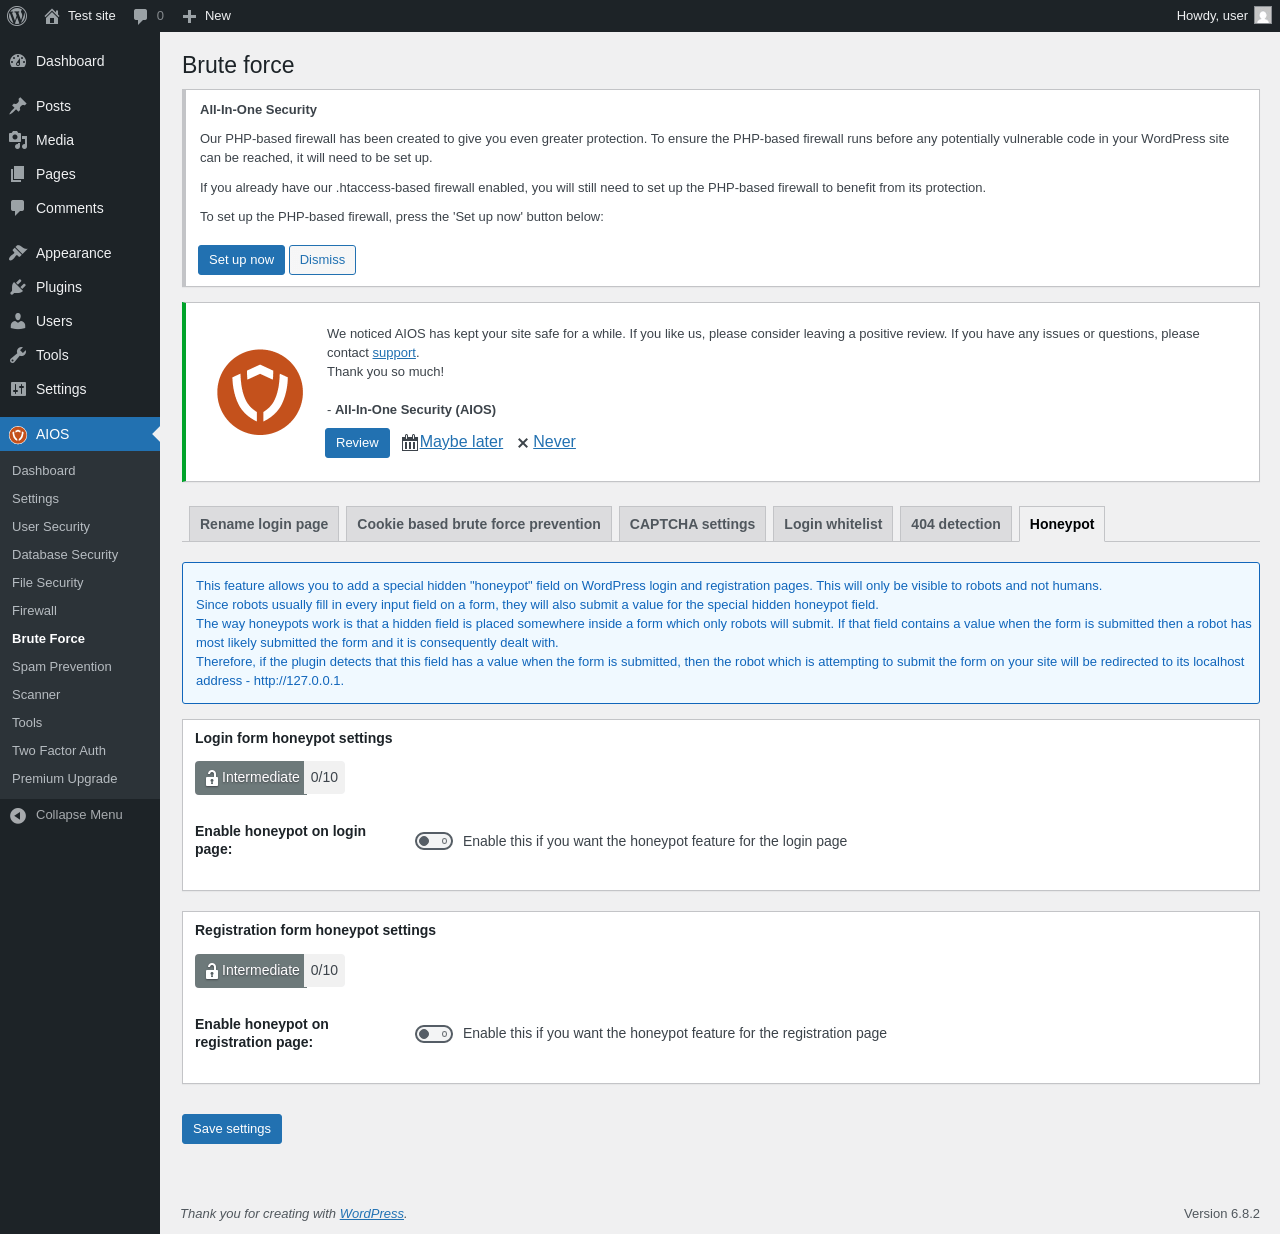Click the AIOS shield icon in sidebar

click(18, 434)
